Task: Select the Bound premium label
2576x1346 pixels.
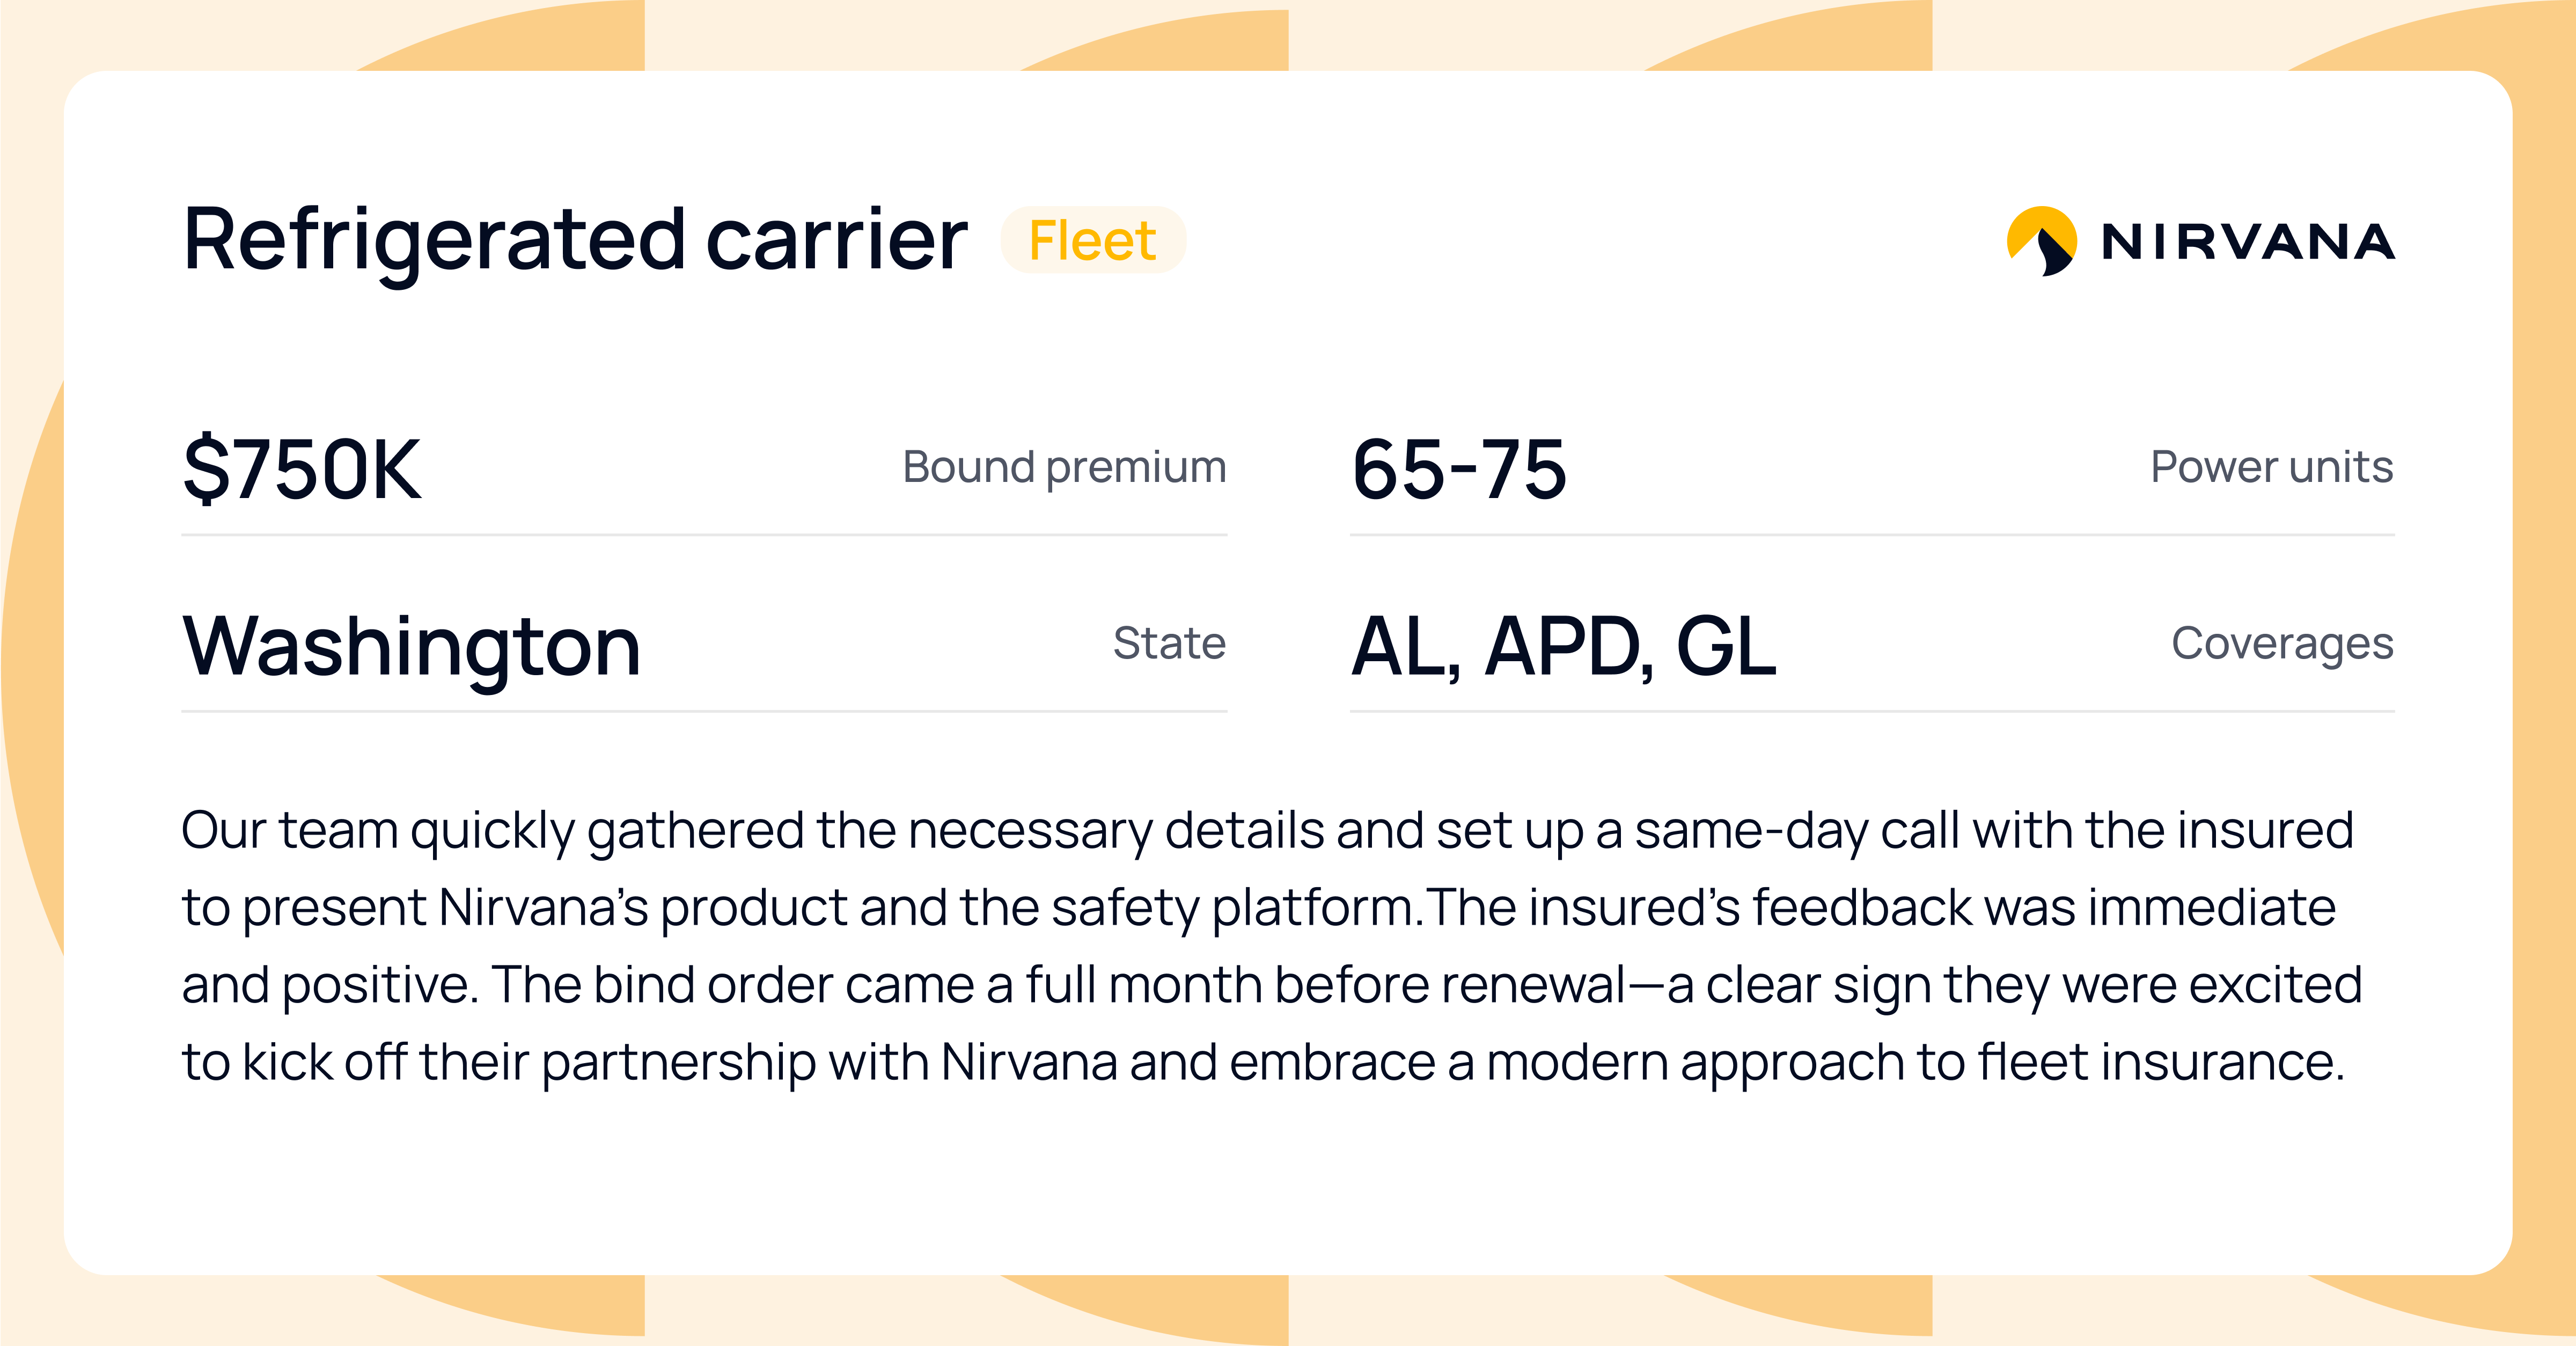Action: [1064, 467]
